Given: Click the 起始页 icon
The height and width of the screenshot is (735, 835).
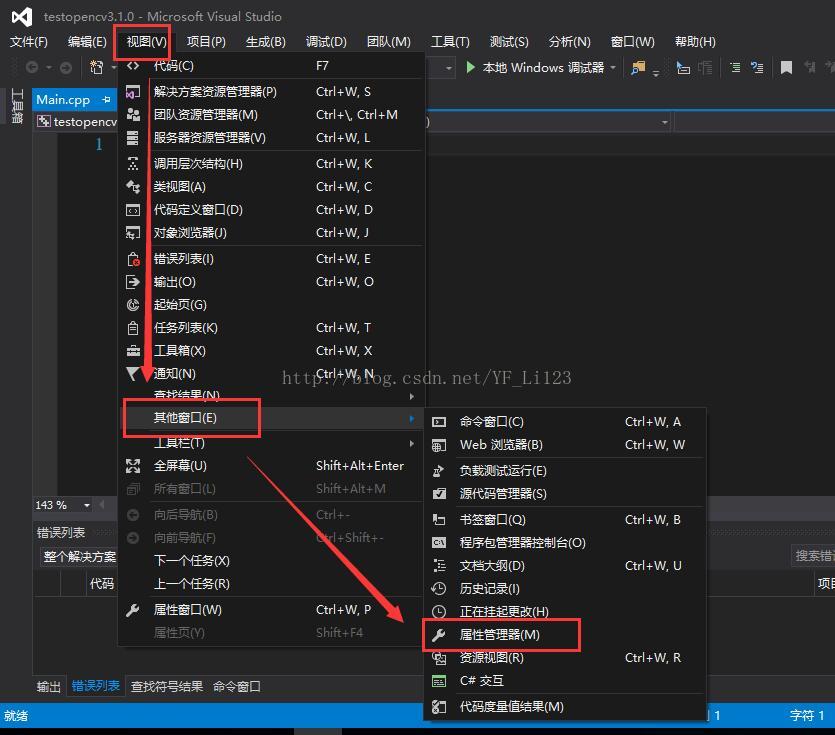Looking at the screenshot, I should pos(133,305).
